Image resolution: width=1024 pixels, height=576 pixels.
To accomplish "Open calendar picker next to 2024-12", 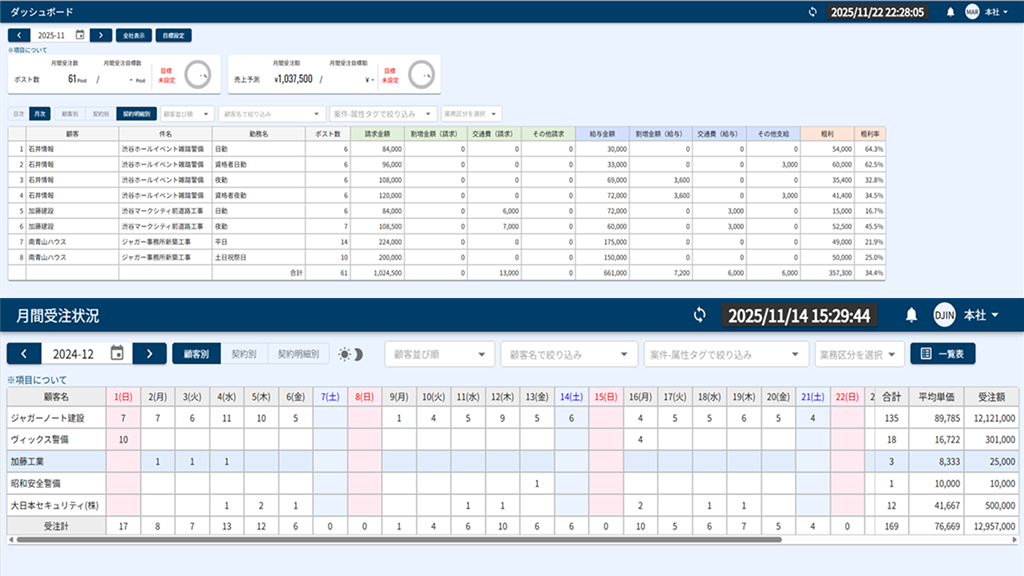I will pos(117,353).
